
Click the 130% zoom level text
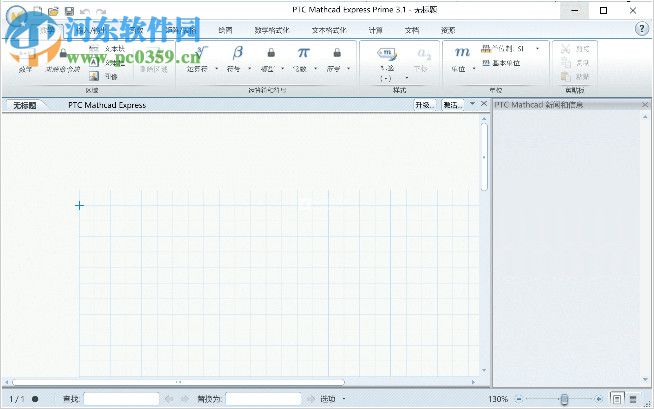(498, 399)
